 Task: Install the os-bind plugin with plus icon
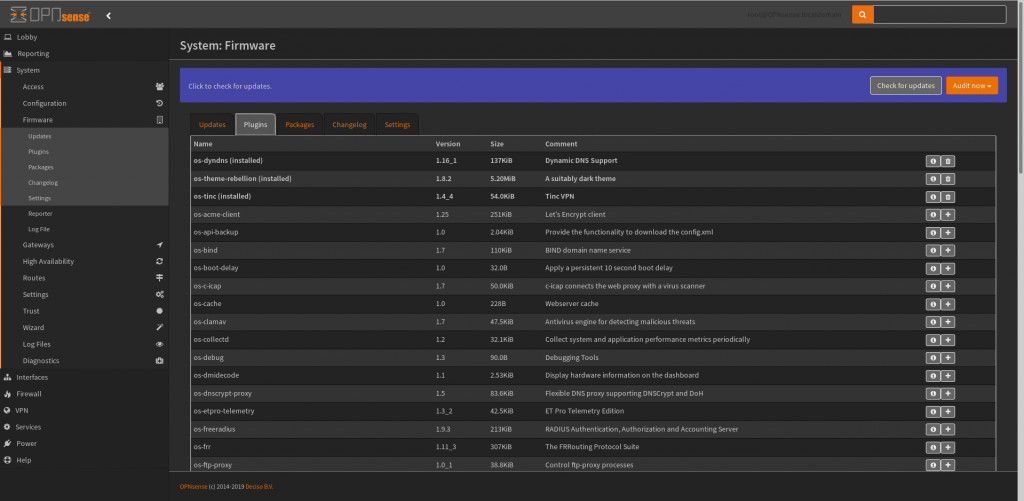948,251
